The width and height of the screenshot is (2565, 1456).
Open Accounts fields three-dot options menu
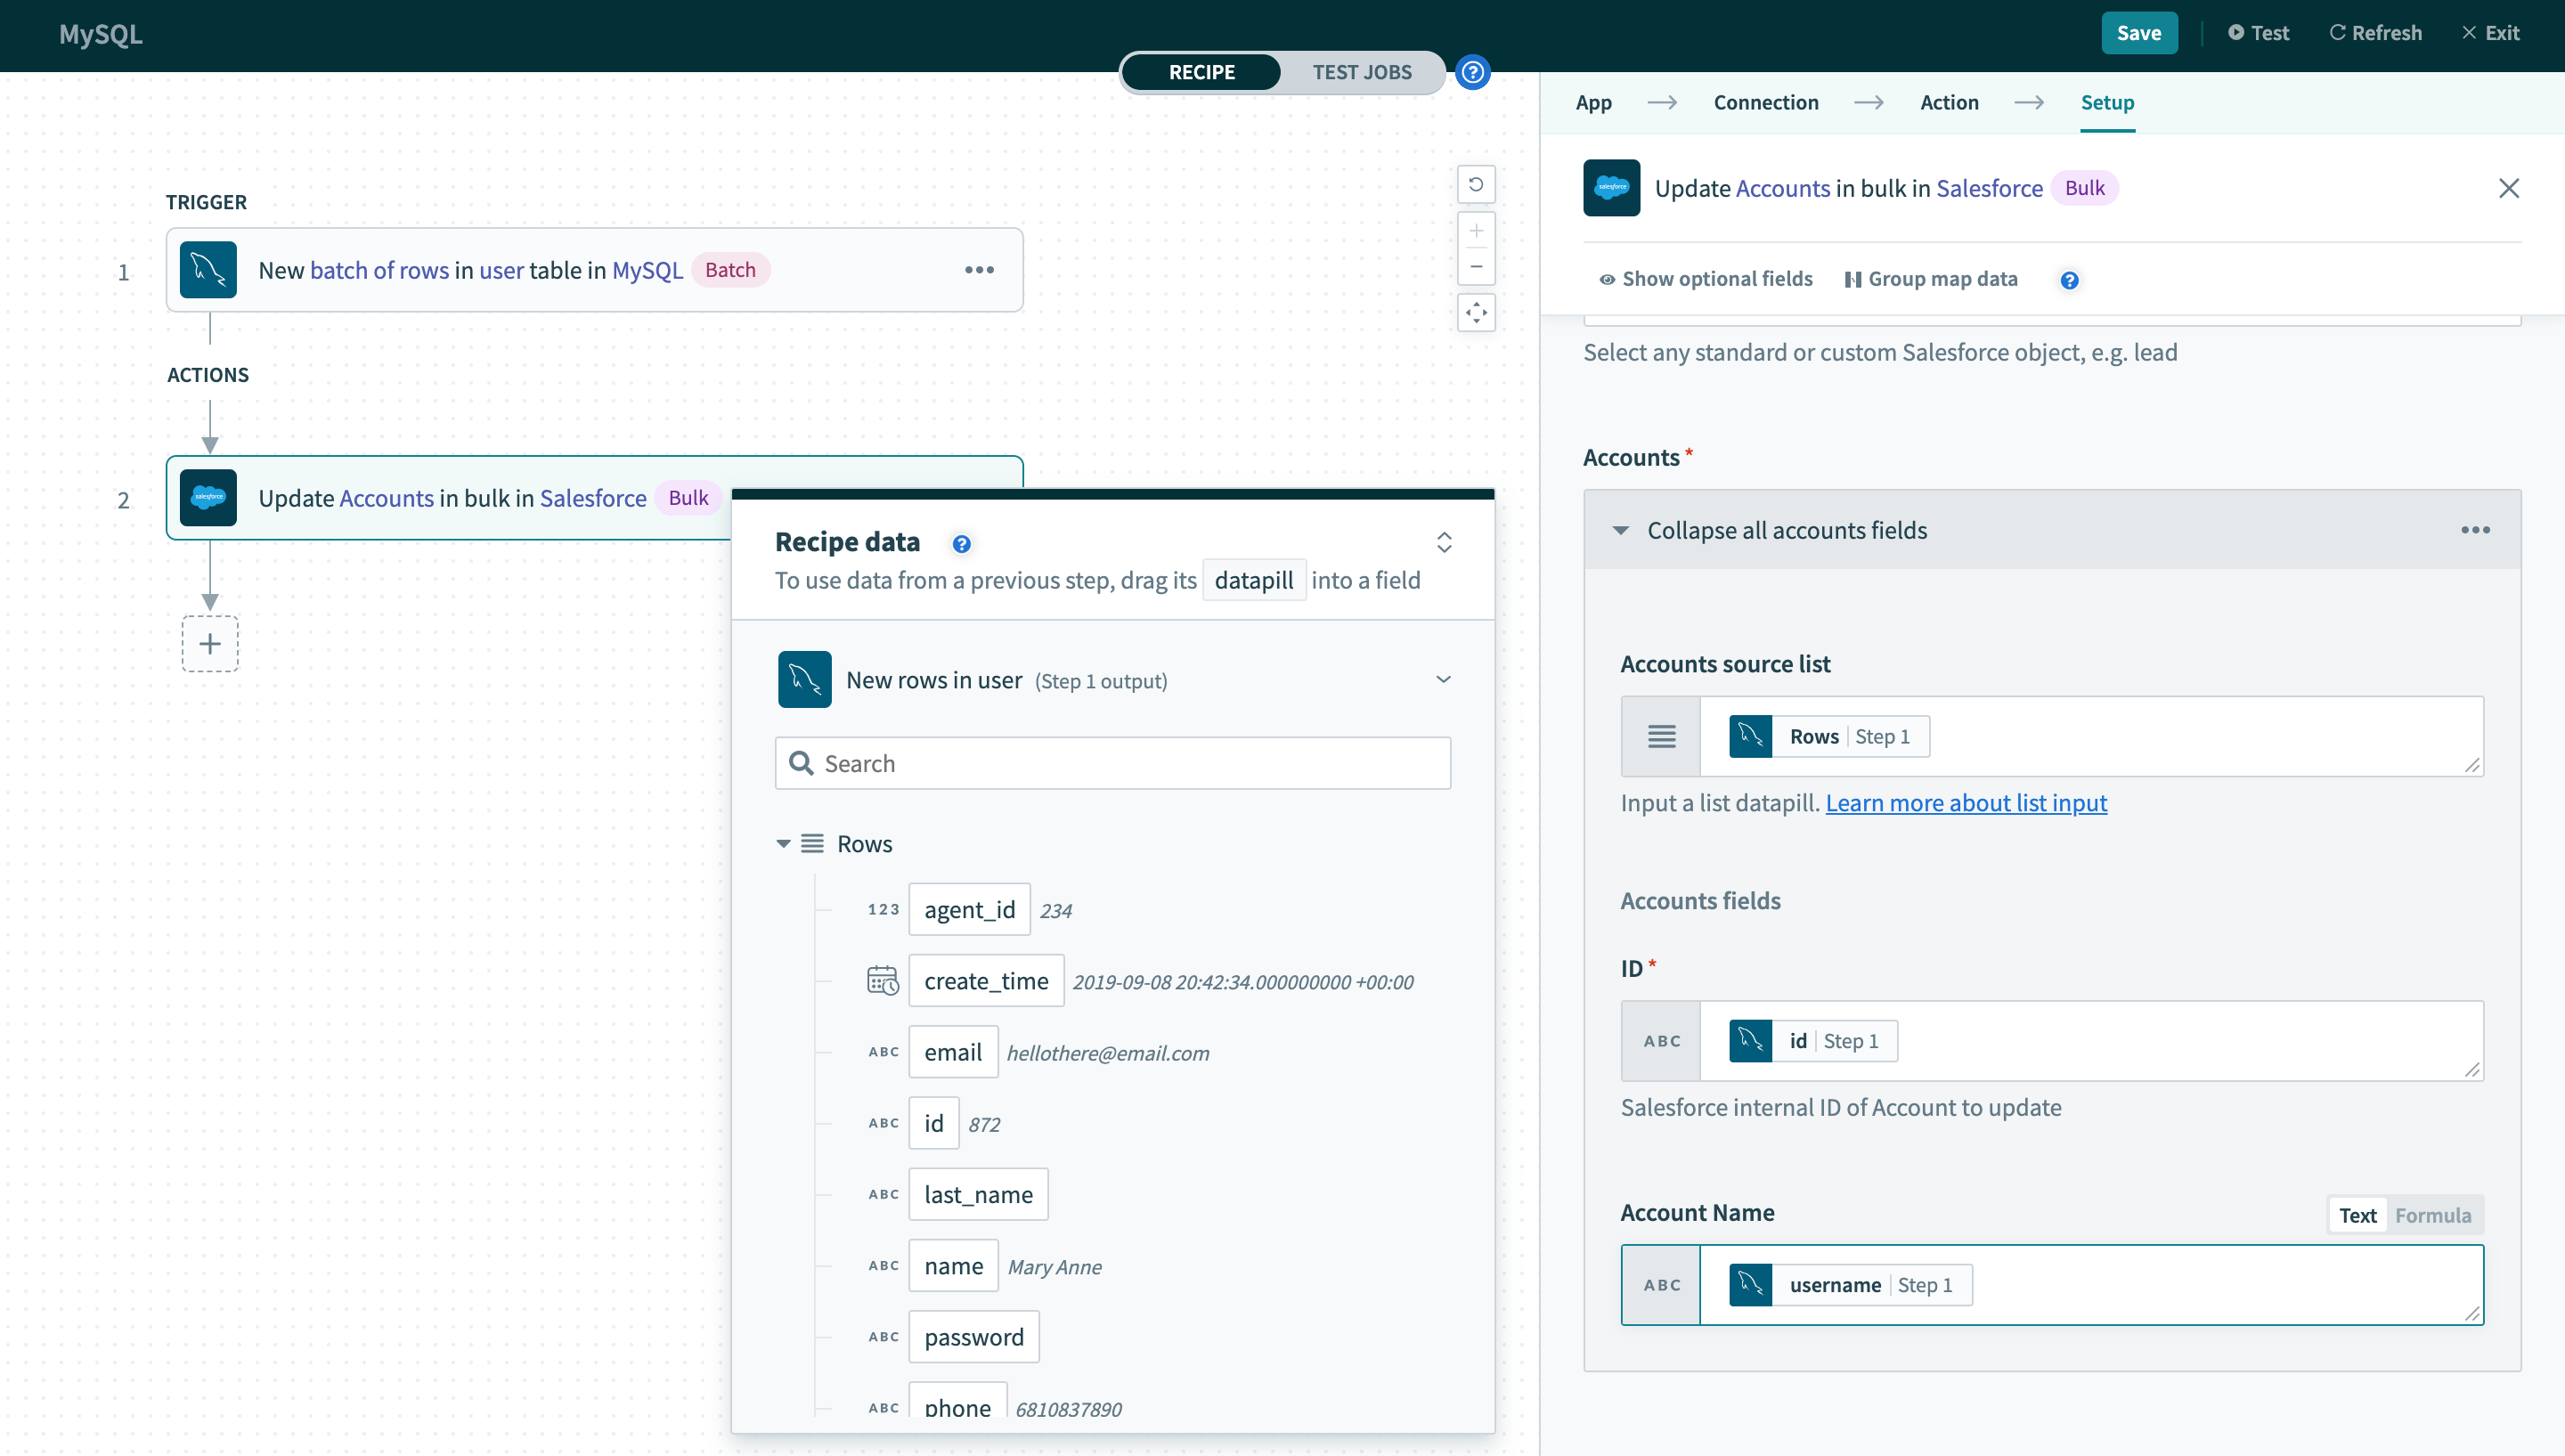pyautogui.click(x=2475, y=530)
